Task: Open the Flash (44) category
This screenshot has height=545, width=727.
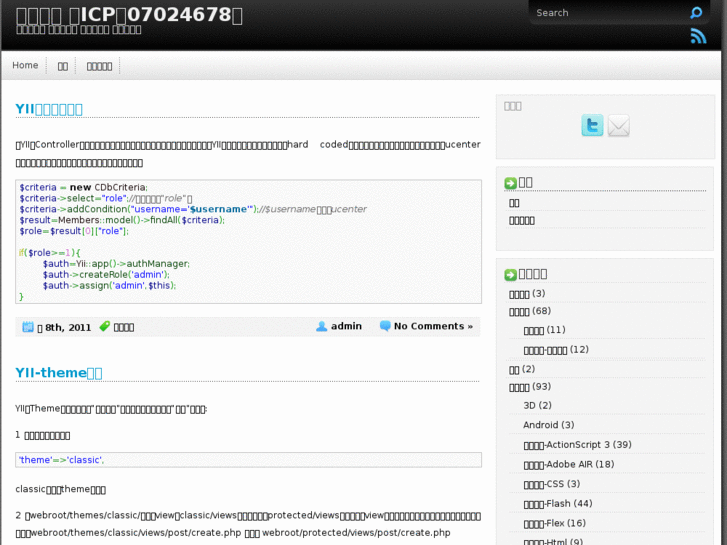Action: 558,504
